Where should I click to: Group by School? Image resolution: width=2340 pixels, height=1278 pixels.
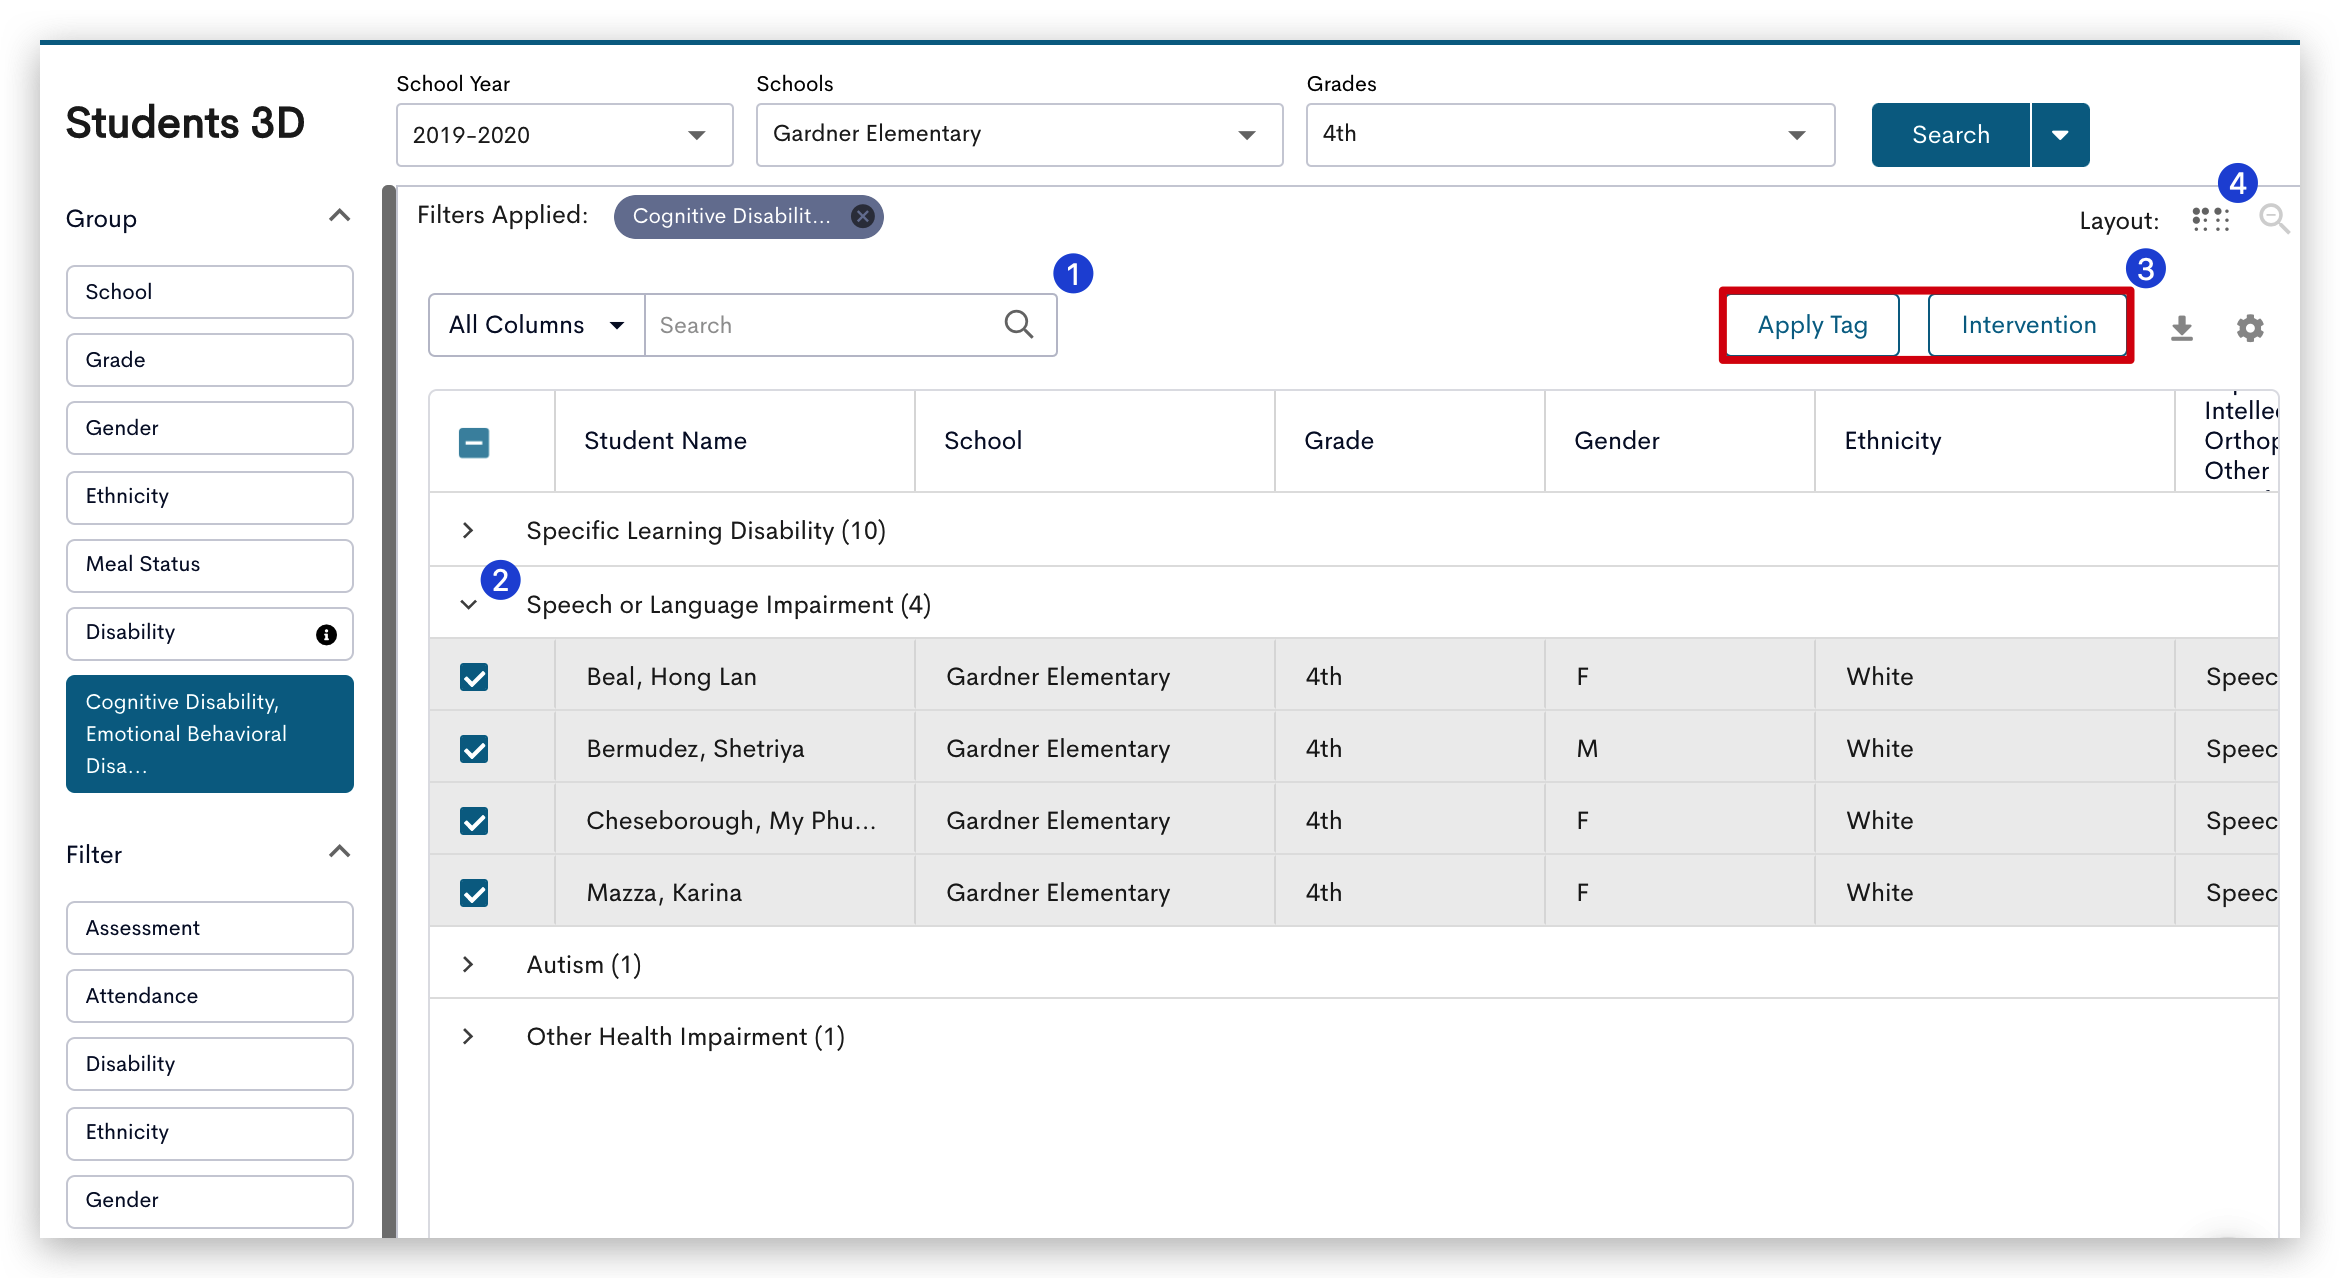210,292
